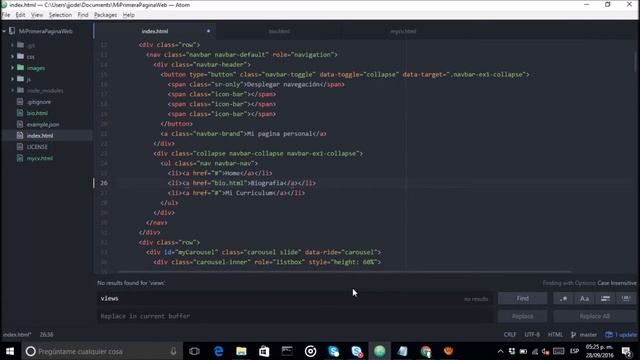Open the Help menu
640x360 pixels.
(129, 15)
